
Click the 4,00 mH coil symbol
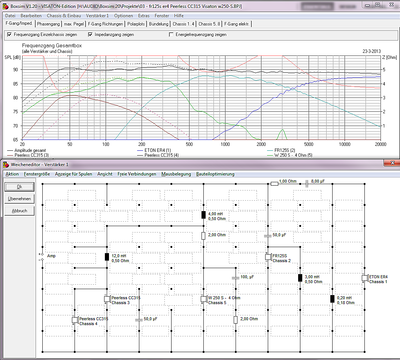pyautogui.click(x=203, y=215)
